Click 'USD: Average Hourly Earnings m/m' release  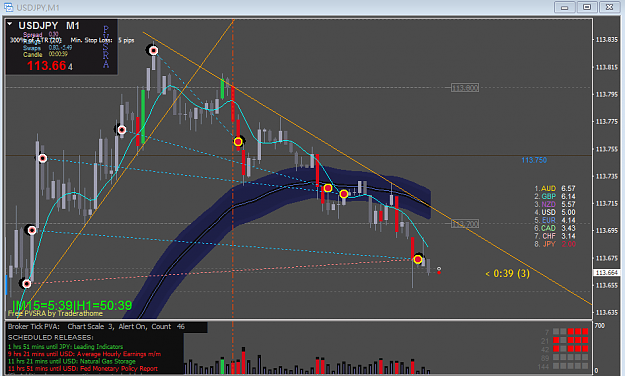click(x=84, y=354)
